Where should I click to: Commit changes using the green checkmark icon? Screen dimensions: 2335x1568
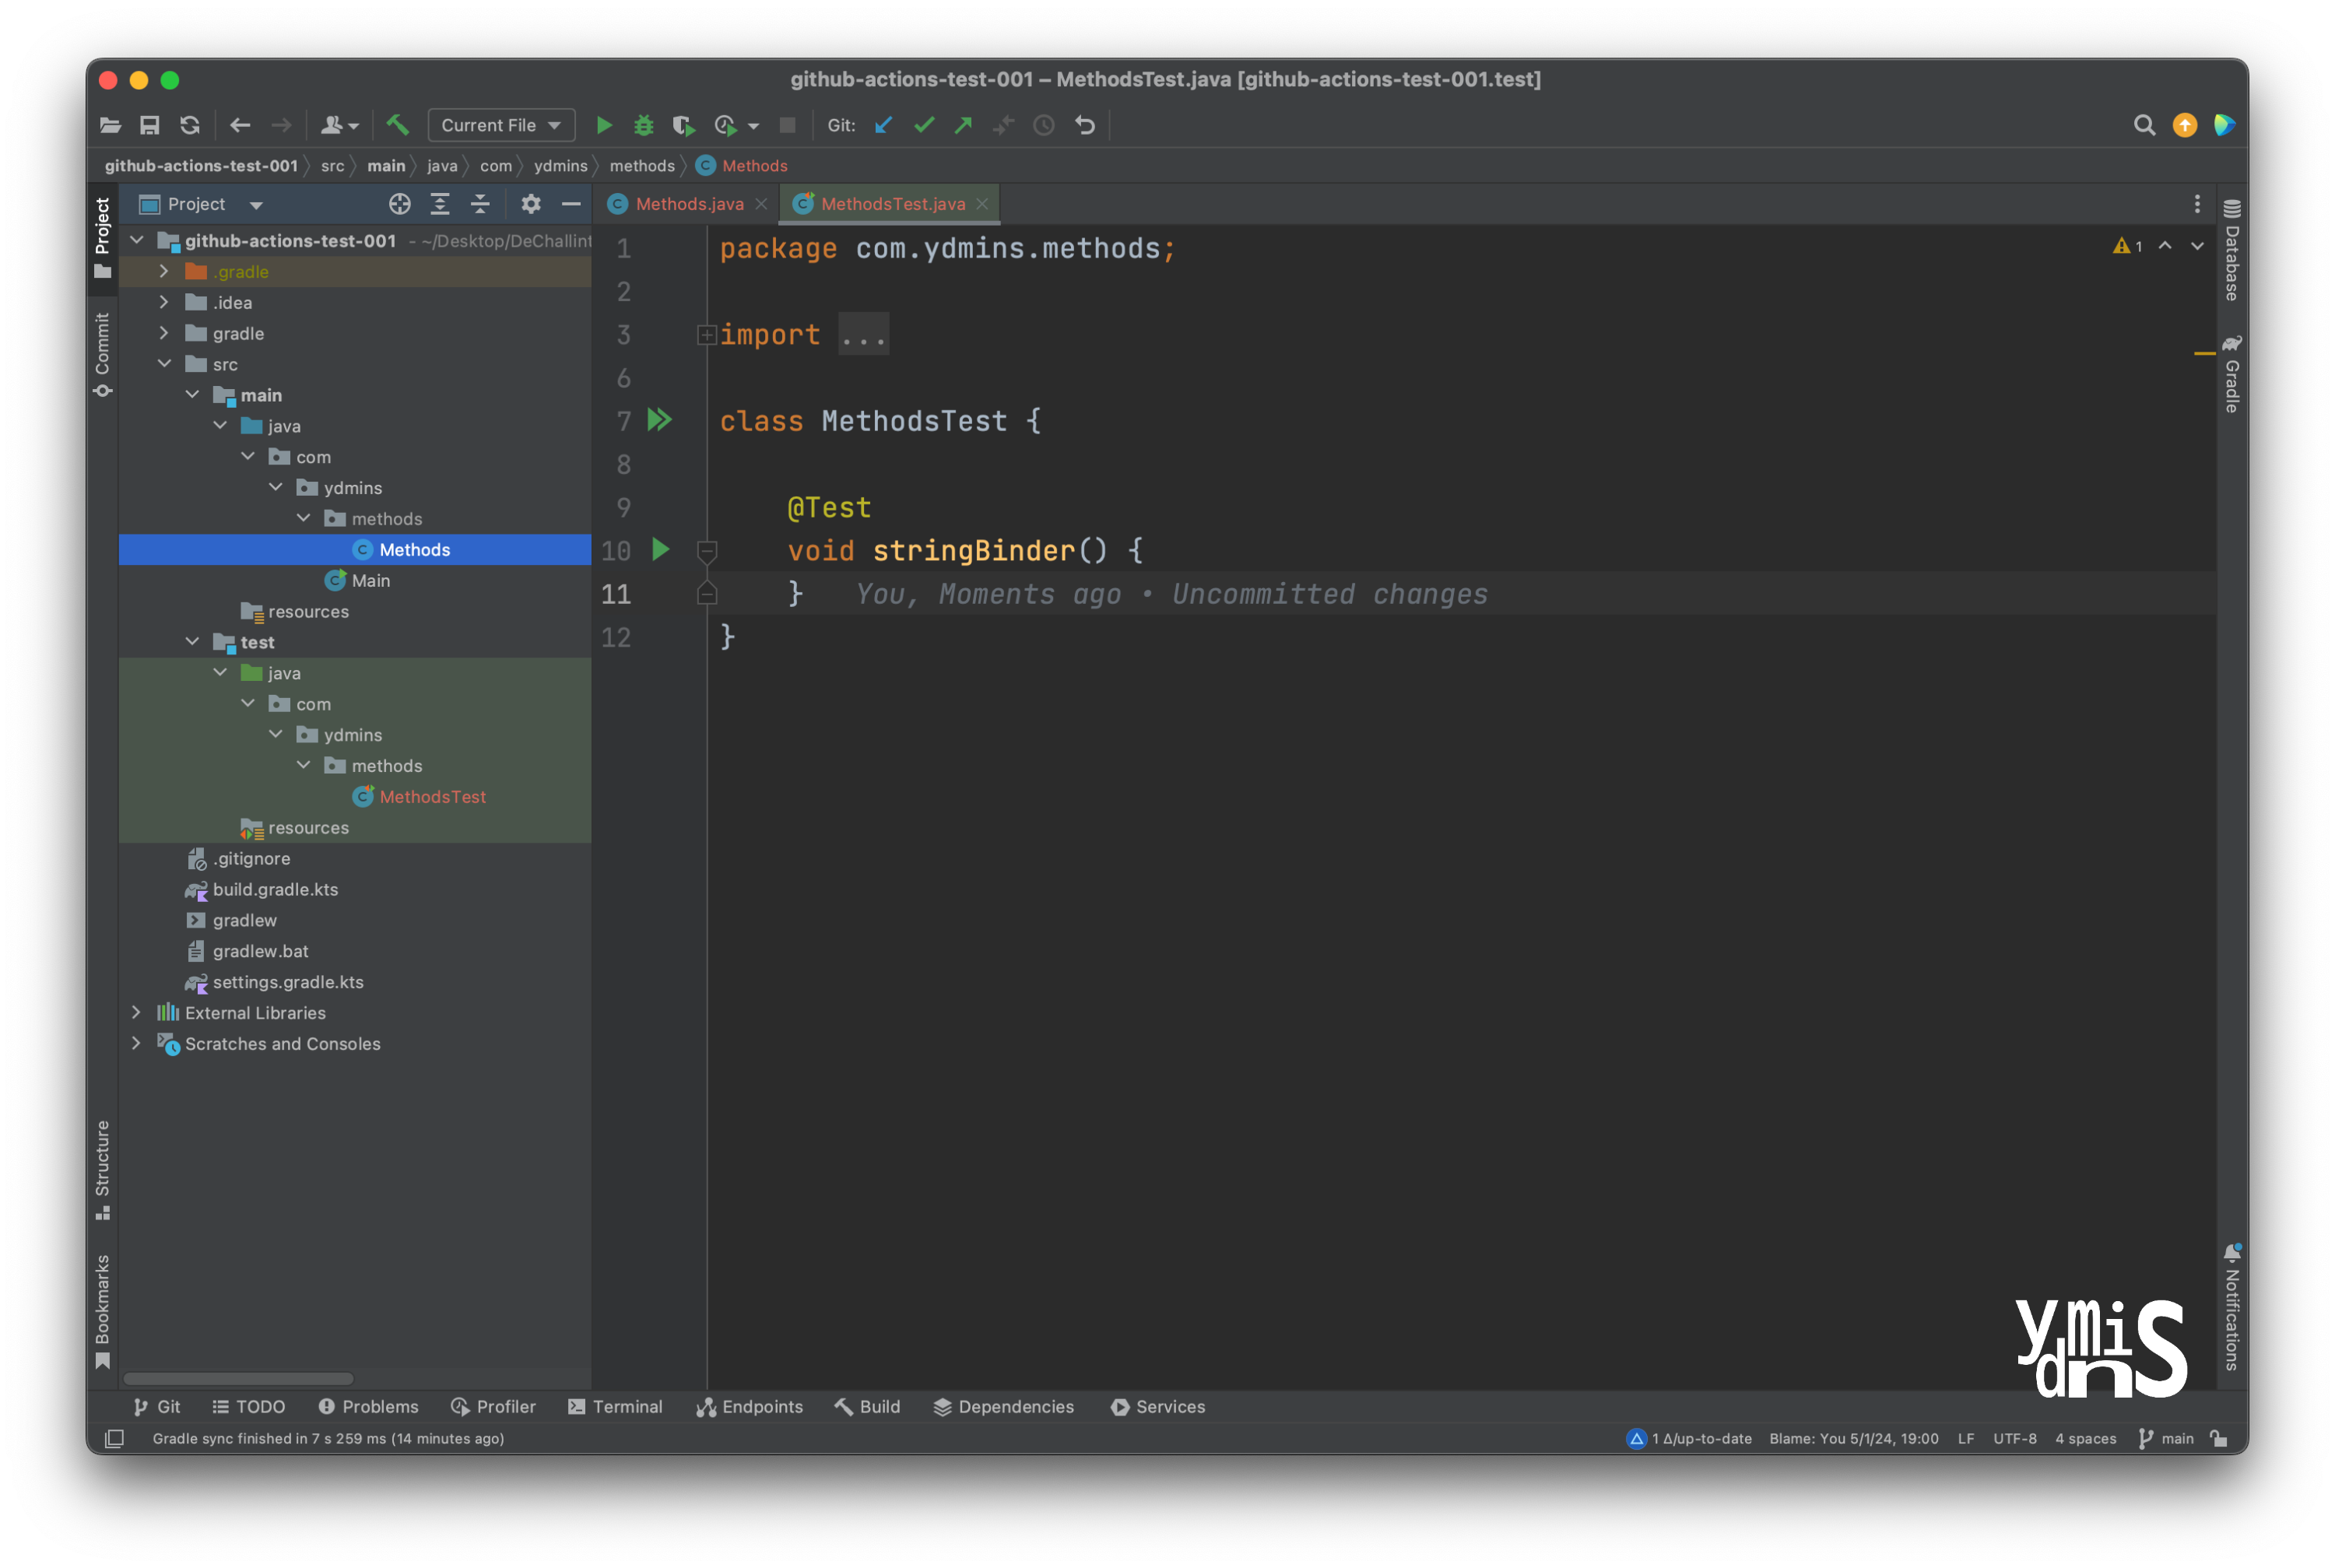(922, 125)
